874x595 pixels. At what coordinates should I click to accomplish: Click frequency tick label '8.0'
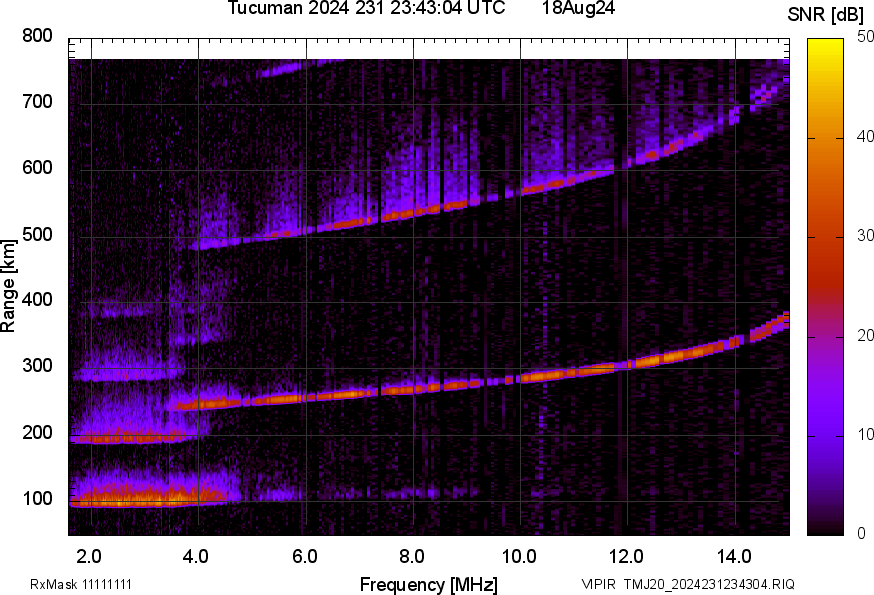coord(412,557)
